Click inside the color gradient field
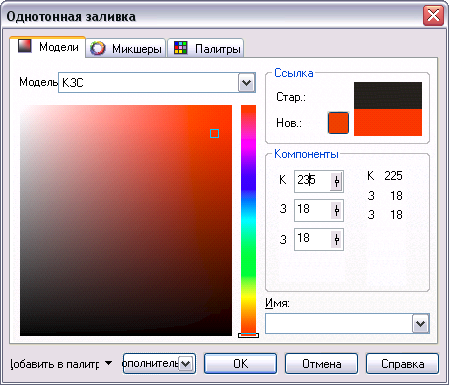449x385 pixels. click(126, 220)
